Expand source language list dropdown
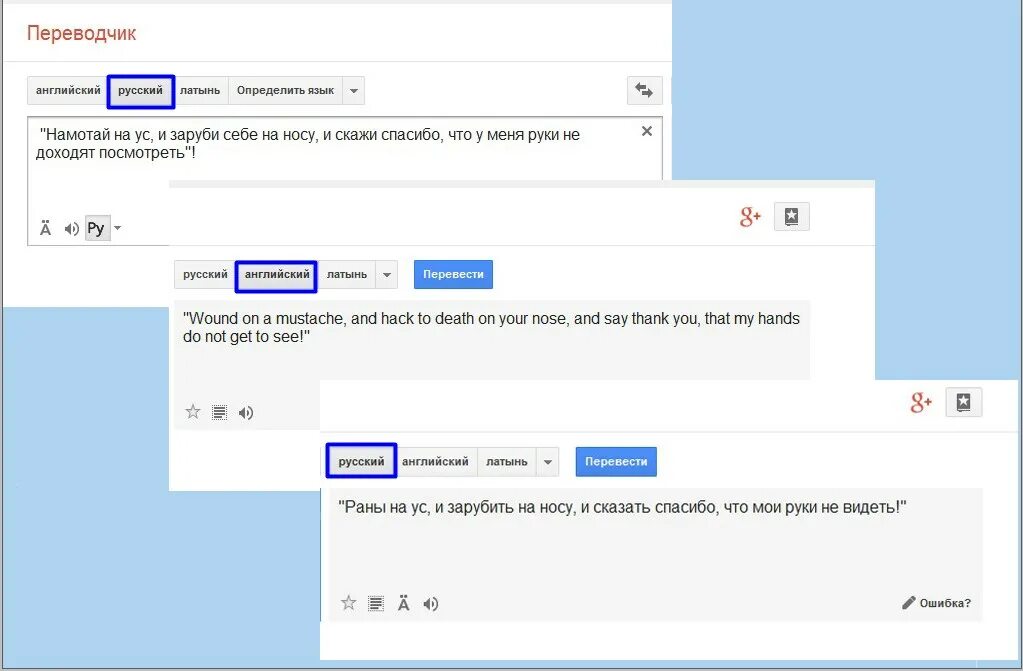 click(354, 90)
